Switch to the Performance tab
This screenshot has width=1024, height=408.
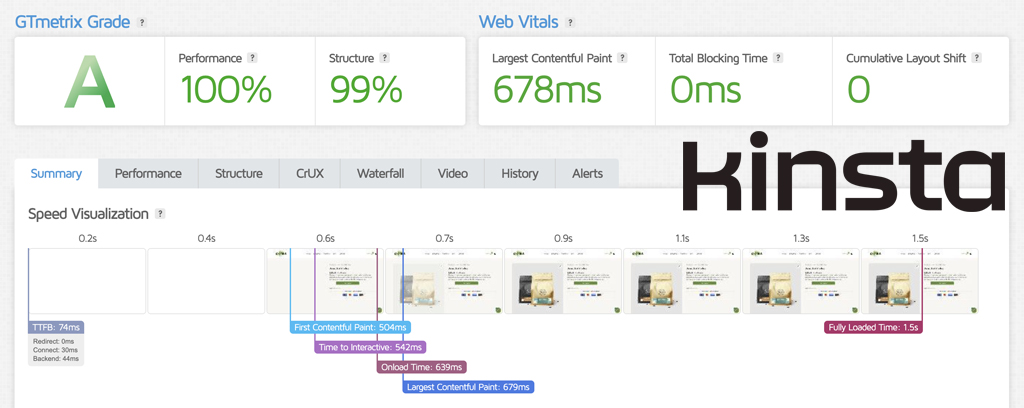click(x=148, y=174)
